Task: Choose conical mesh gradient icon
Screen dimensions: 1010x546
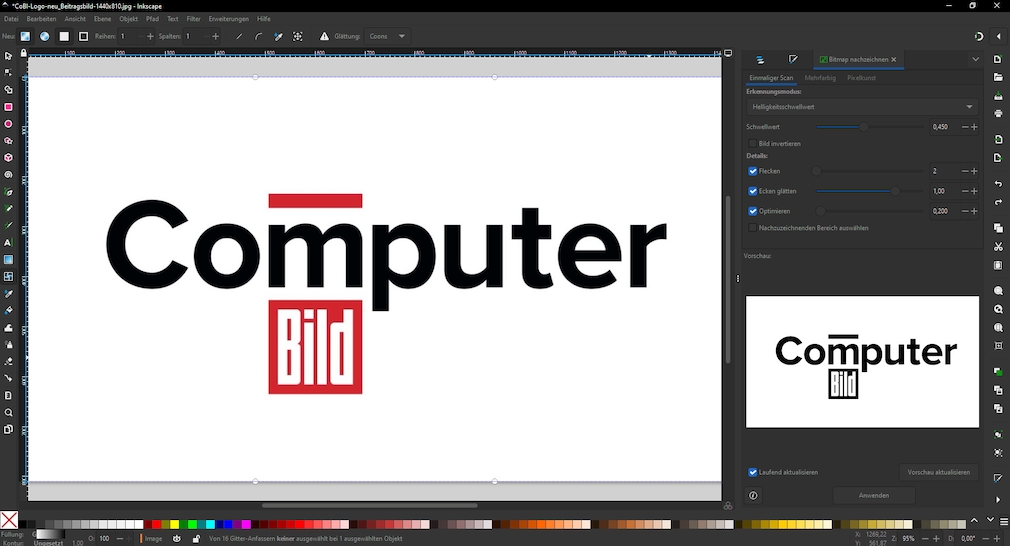Action: [x=44, y=37]
